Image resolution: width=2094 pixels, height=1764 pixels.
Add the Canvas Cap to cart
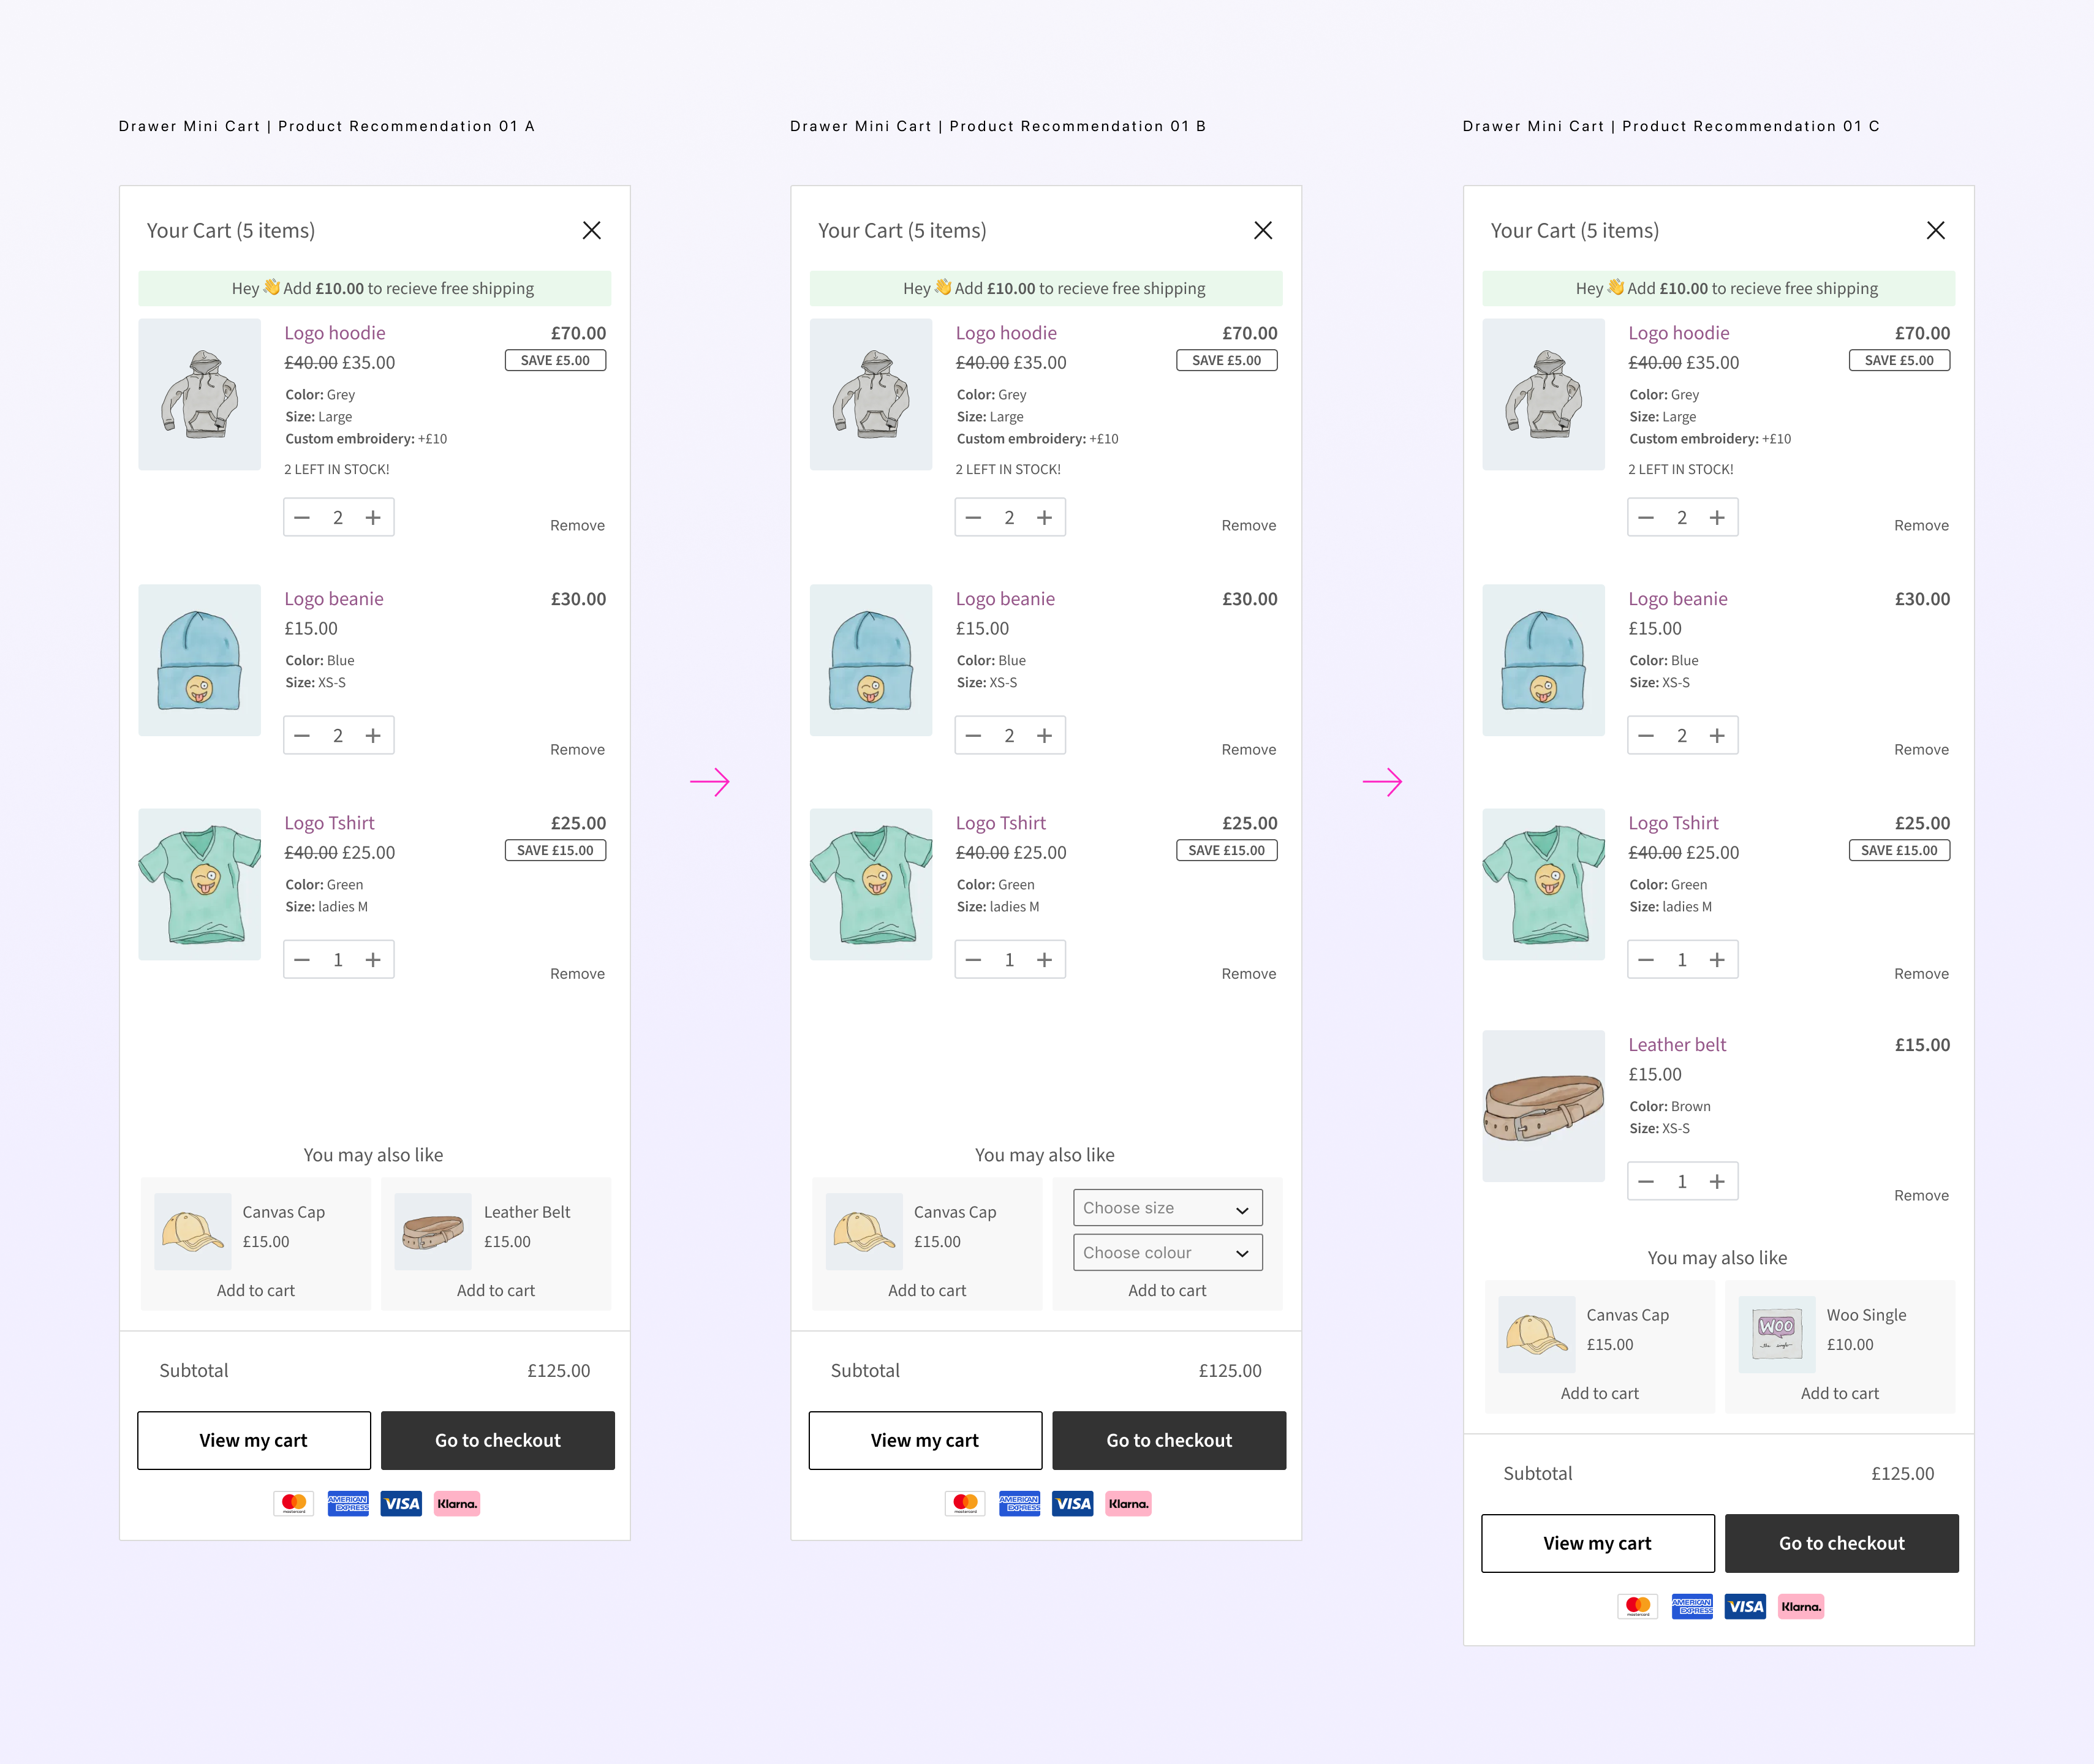(255, 1290)
